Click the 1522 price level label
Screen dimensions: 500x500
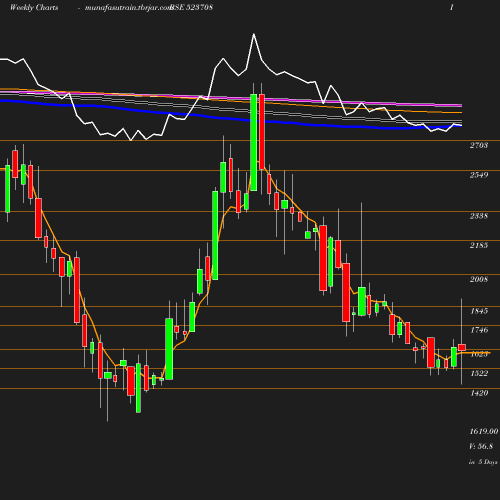479,373
